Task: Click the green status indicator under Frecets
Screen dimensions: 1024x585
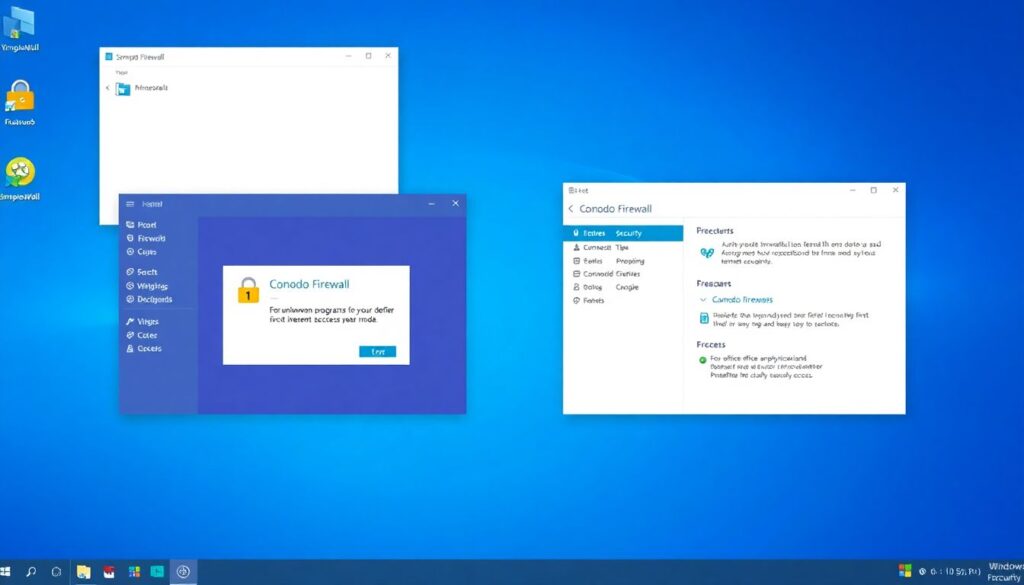Action: point(702,359)
